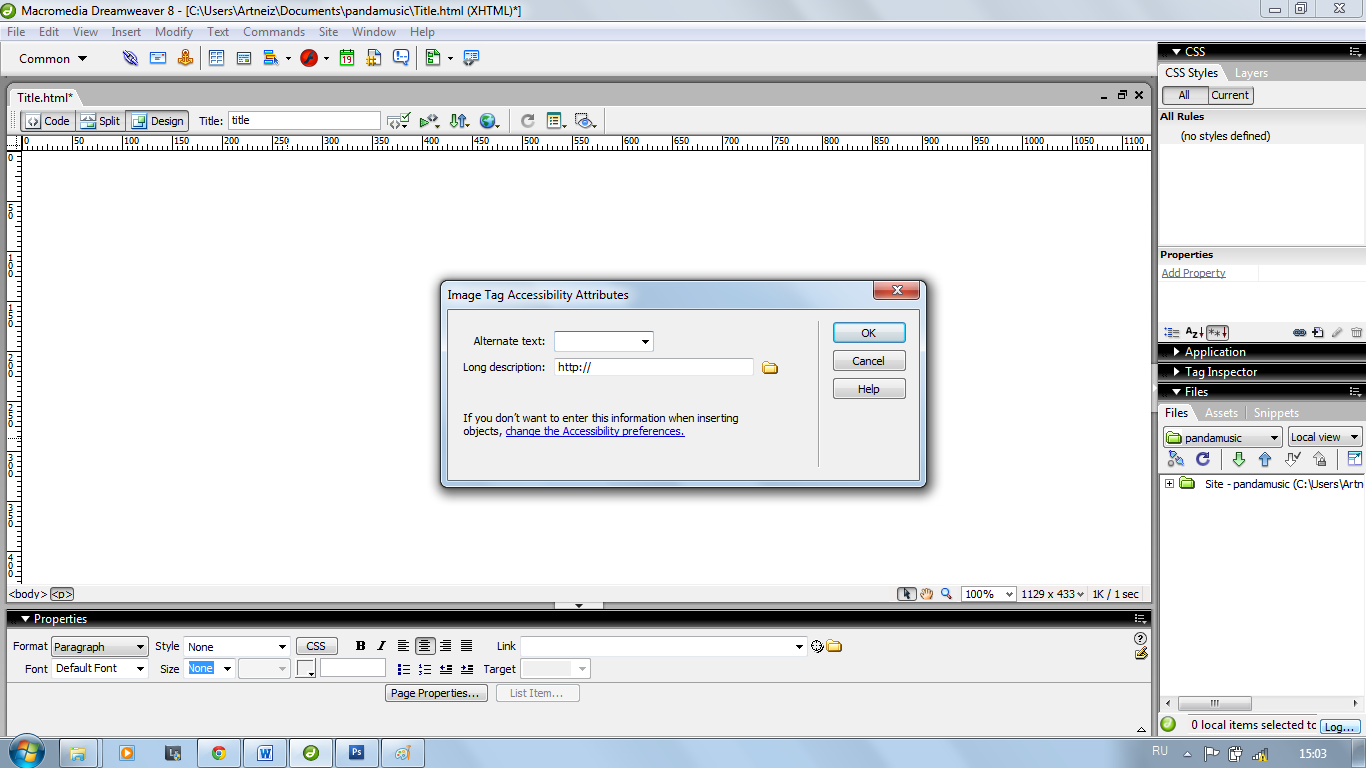Click the Server-Side Include icon
The height and width of the screenshot is (768, 1366).
coord(374,58)
